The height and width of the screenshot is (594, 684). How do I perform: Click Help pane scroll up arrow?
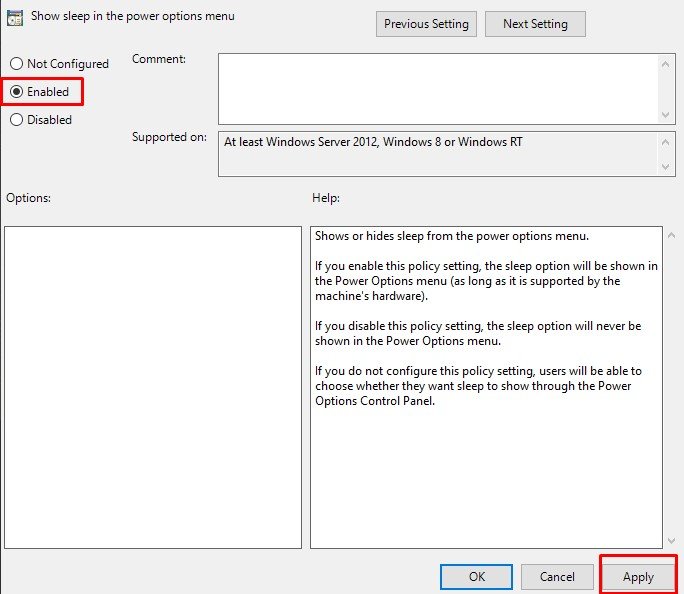[x=671, y=236]
